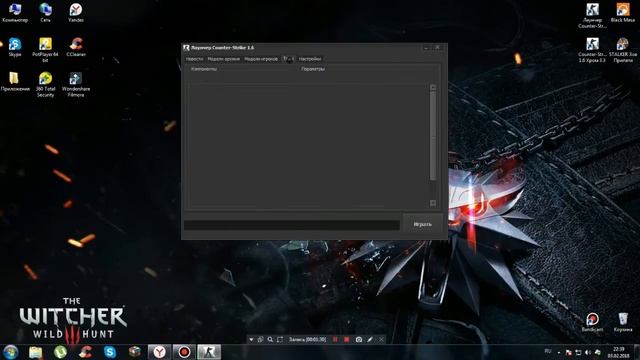640x360 pixels.
Task: Click the Компоненты column header
Action: pos(204,69)
